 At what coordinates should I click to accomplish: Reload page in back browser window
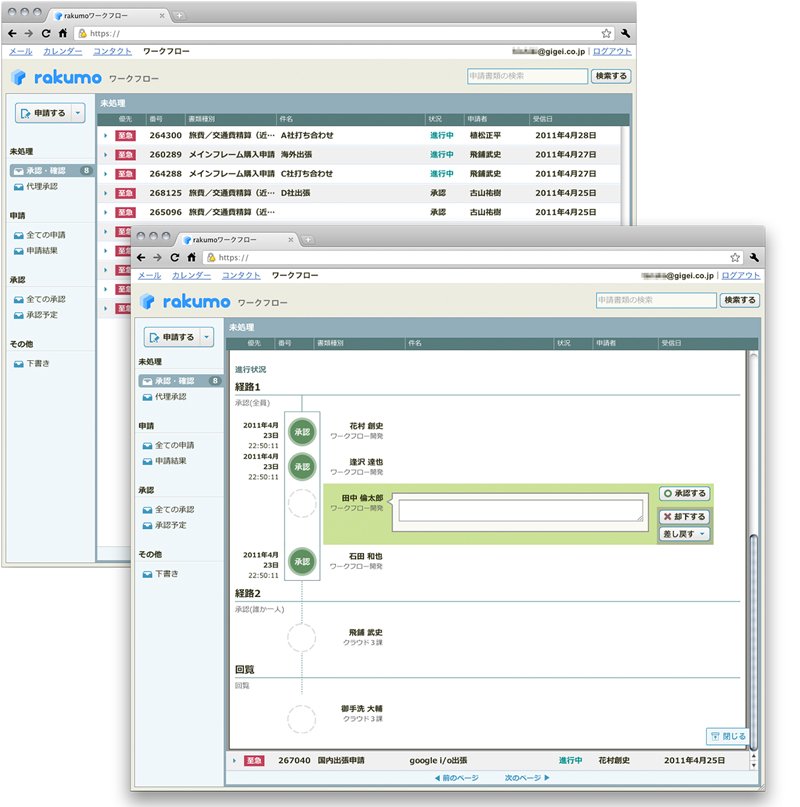click(x=46, y=33)
